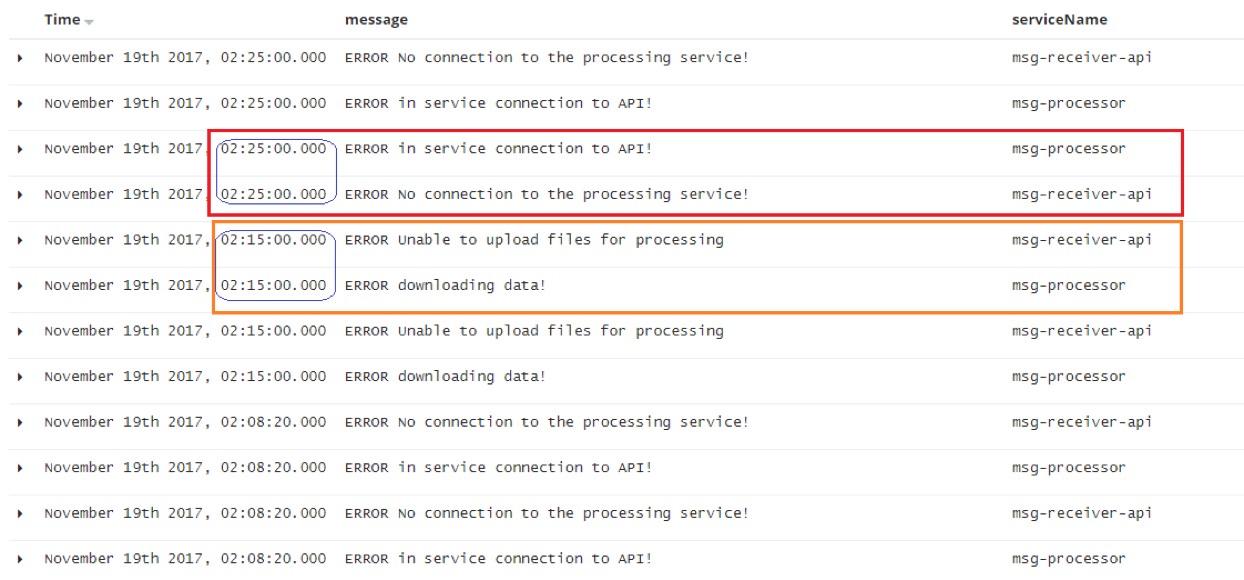Expand red-boxed 'No connection' log row
This screenshot has width=1244, height=580.
click(x=20, y=195)
